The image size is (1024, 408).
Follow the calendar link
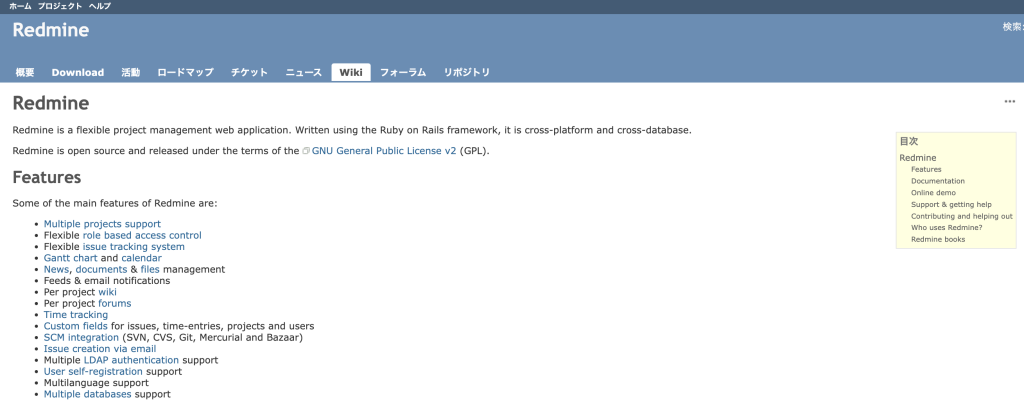click(x=142, y=258)
